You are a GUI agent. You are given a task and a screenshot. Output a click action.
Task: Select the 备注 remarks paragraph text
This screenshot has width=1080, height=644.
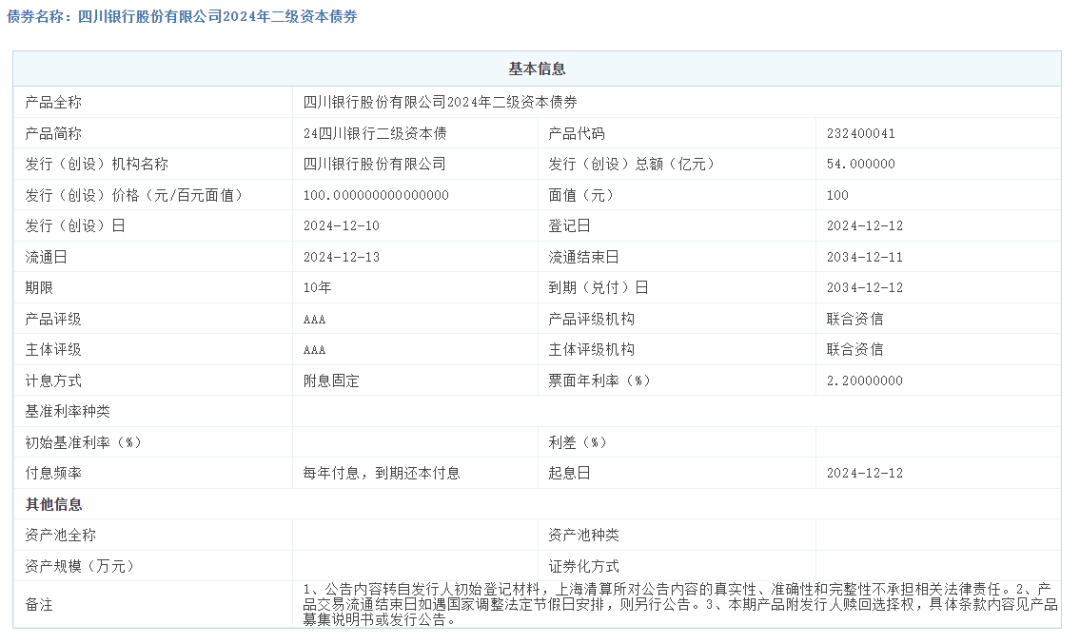tap(680, 605)
